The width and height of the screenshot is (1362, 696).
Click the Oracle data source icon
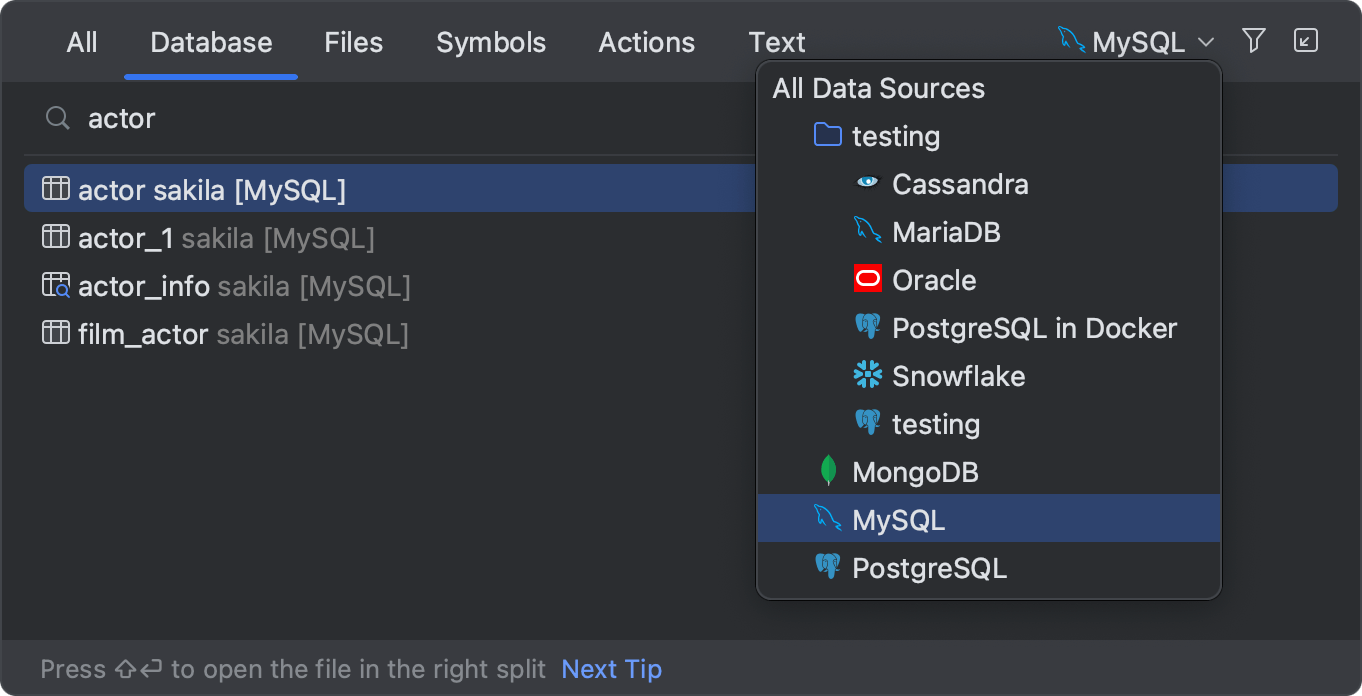tap(869, 279)
